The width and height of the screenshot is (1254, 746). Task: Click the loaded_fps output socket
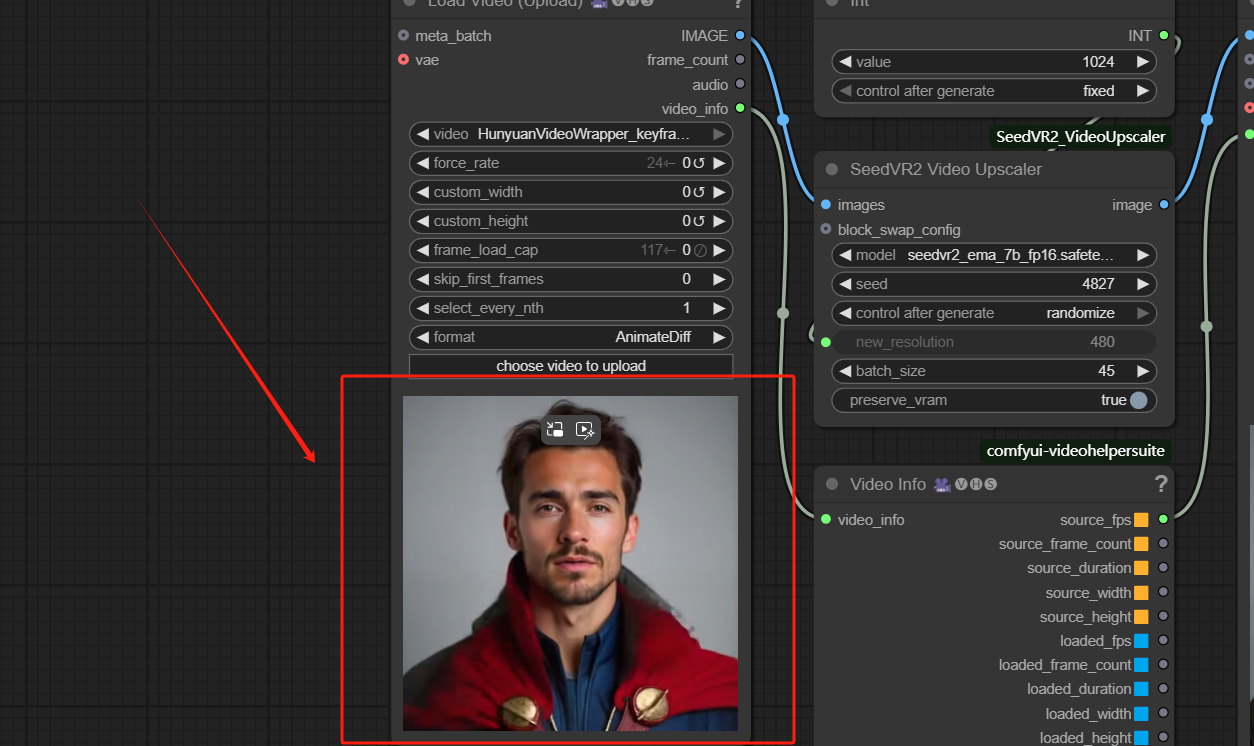coord(1163,641)
